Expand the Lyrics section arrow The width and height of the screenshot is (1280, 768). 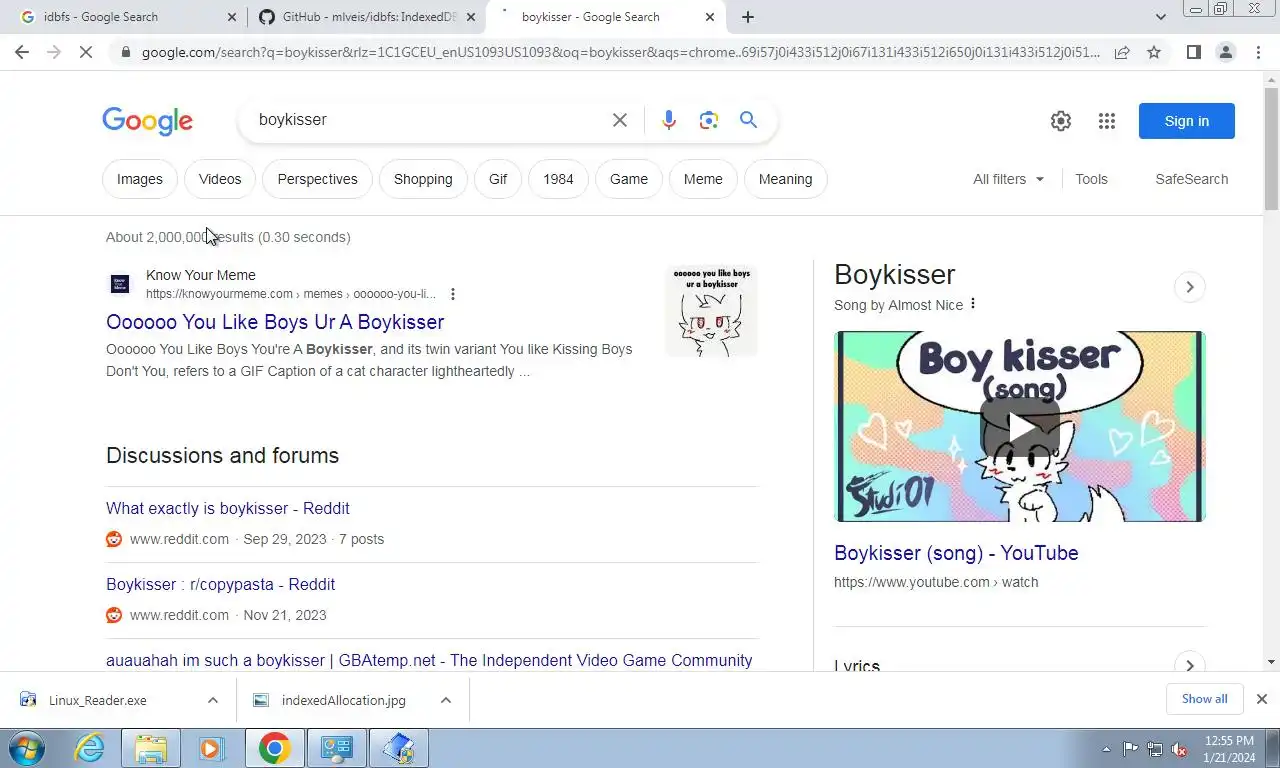(x=1189, y=665)
